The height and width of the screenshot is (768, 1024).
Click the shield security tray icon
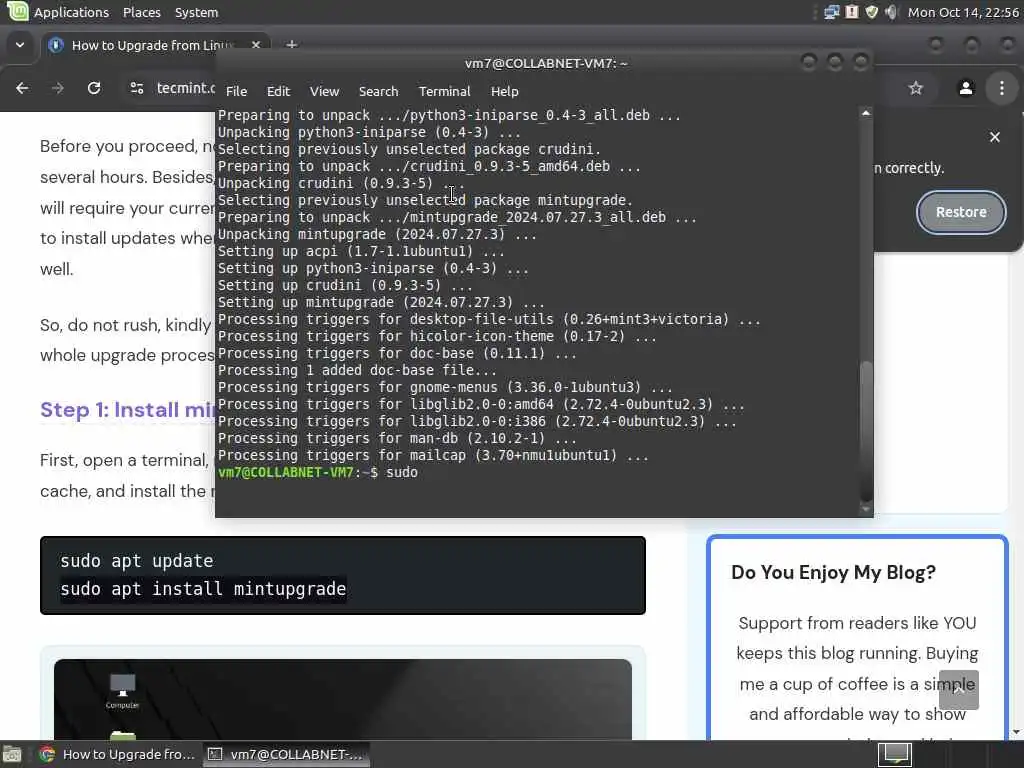[x=871, y=12]
